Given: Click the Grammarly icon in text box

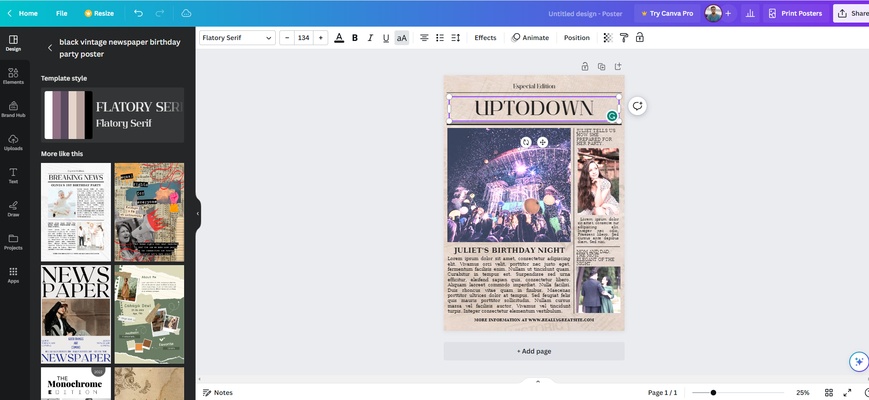Looking at the screenshot, I should pyautogui.click(x=612, y=116).
